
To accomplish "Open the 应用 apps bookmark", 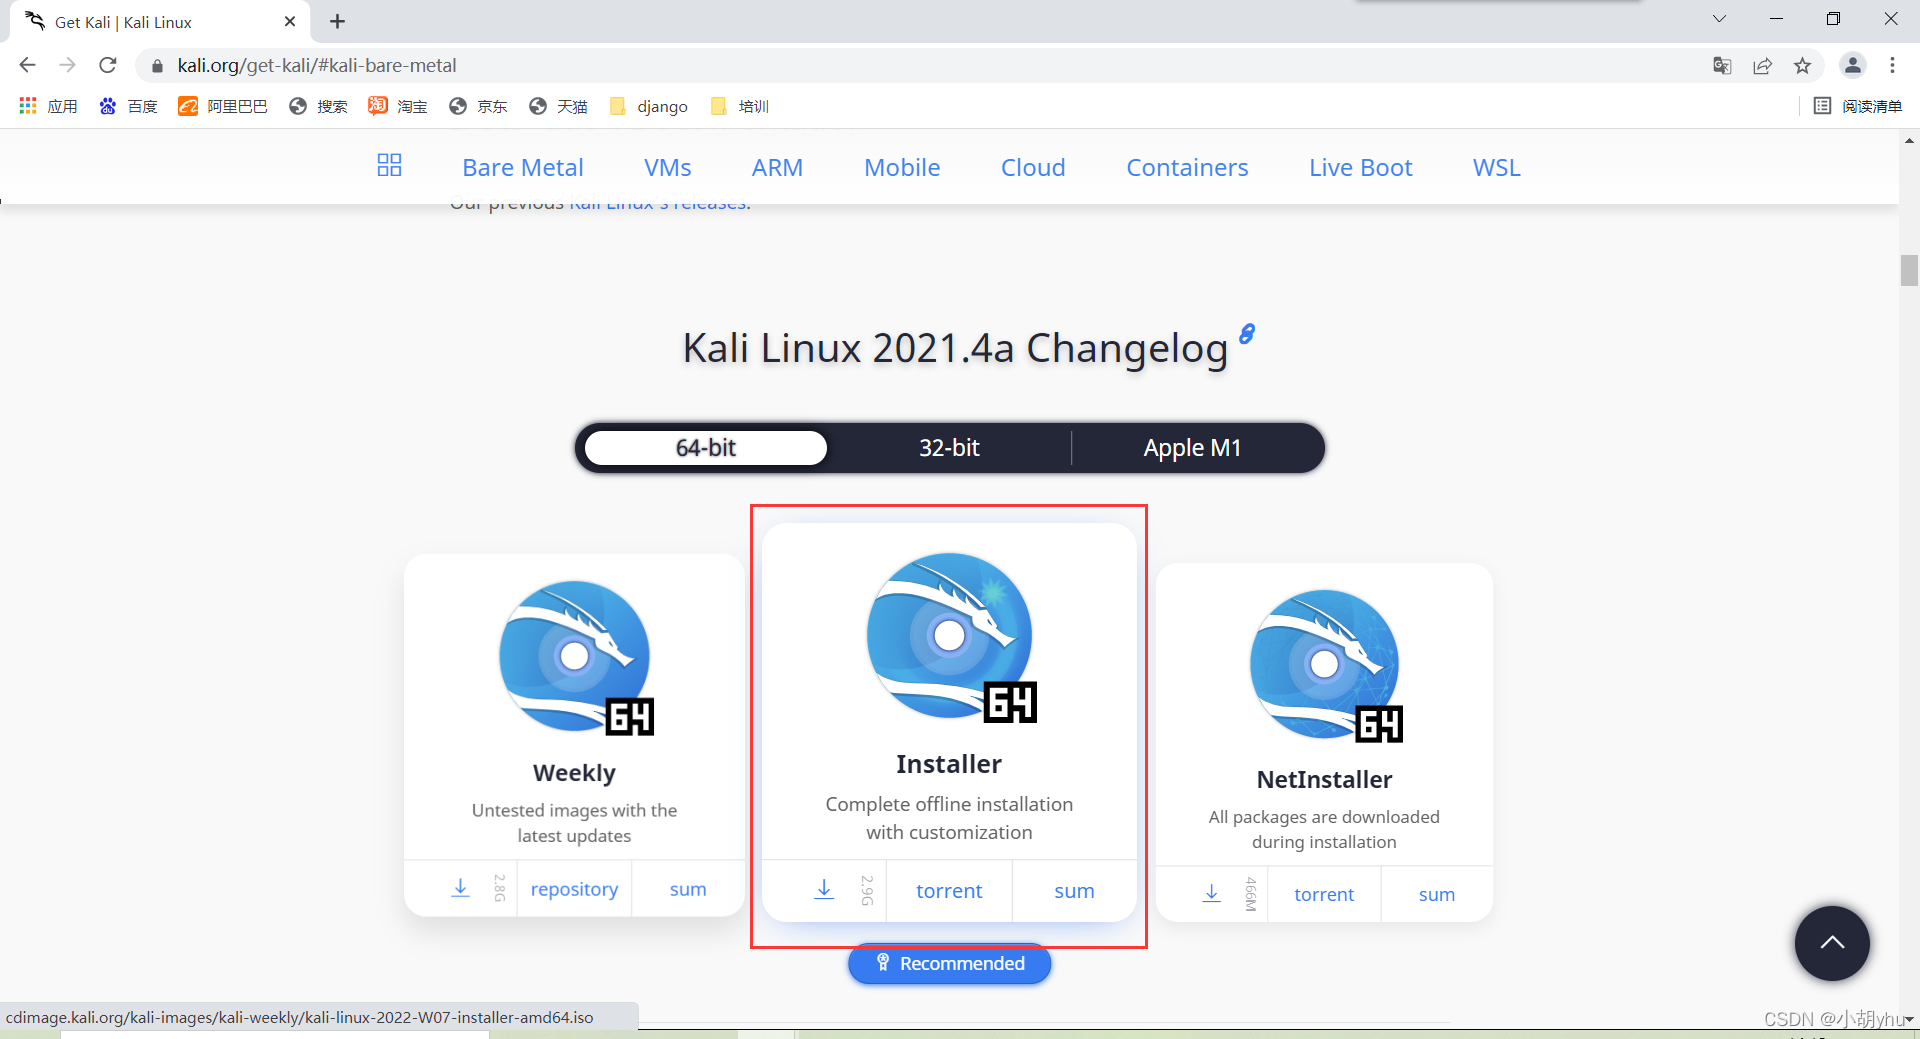I will tap(48, 106).
